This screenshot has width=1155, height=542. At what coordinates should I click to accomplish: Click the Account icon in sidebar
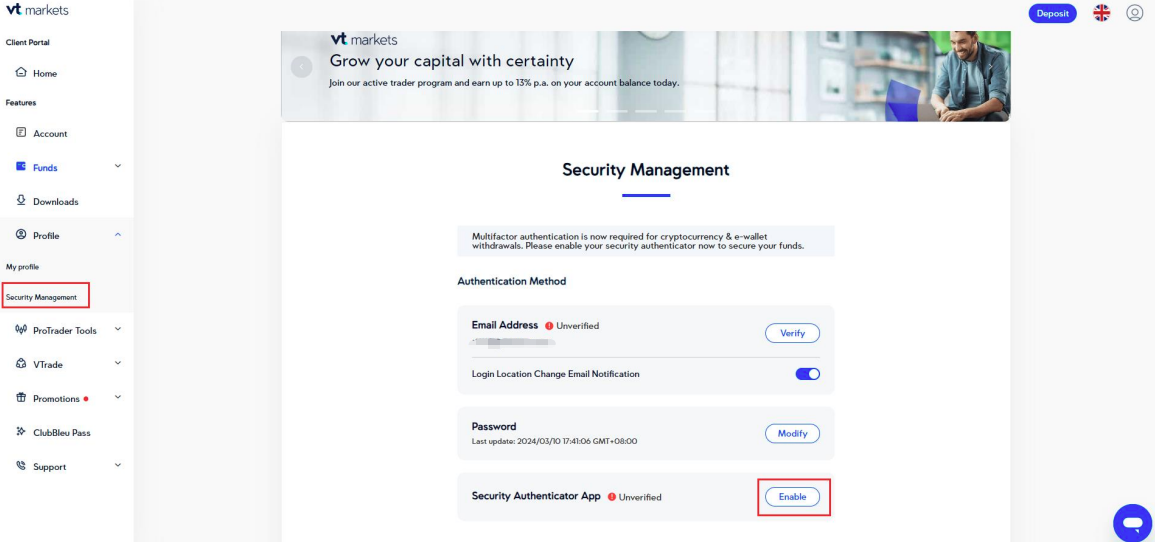point(21,133)
